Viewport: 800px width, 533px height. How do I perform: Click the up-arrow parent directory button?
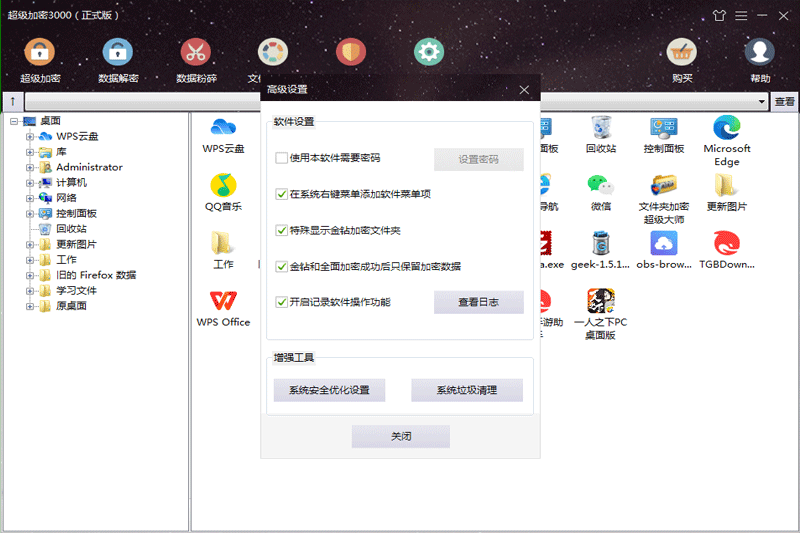[12, 102]
